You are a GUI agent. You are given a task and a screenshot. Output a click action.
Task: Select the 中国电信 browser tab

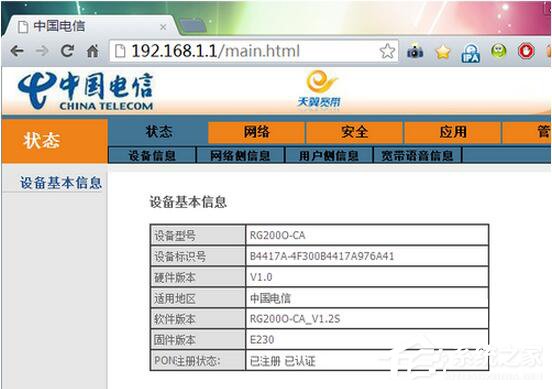90,26
